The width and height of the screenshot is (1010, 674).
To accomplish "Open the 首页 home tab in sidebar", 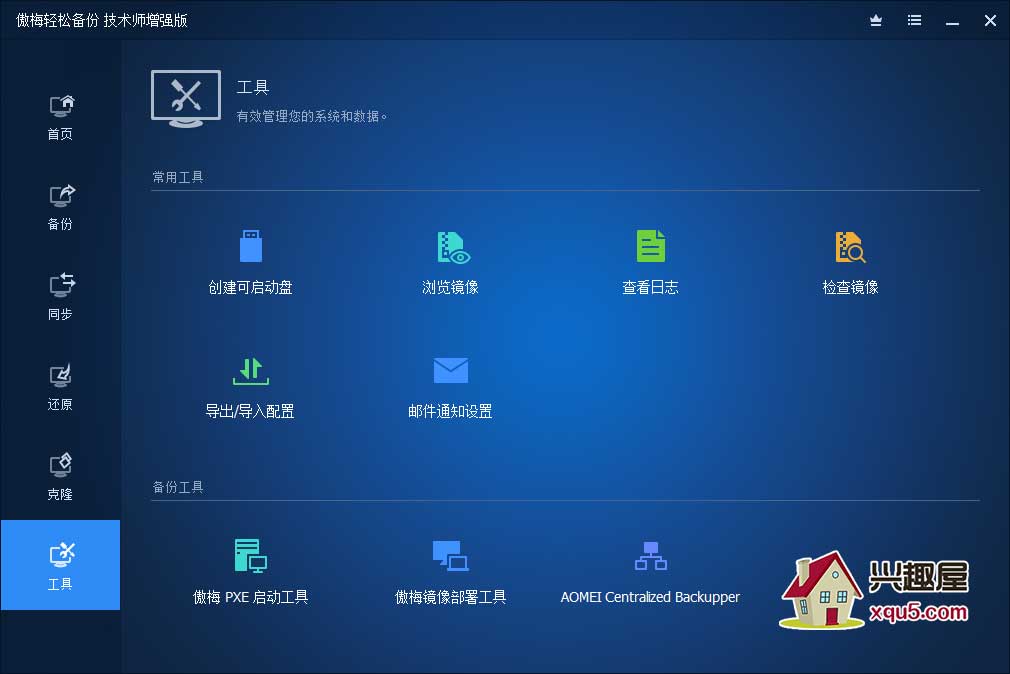I will point(61,117).
